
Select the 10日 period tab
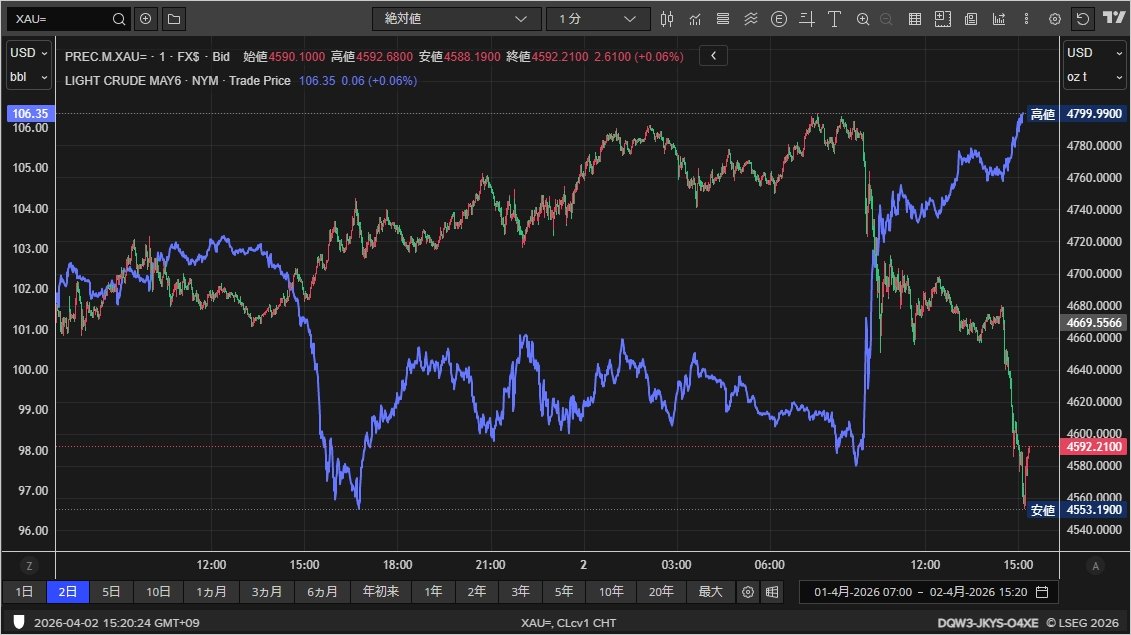point(158,592)
